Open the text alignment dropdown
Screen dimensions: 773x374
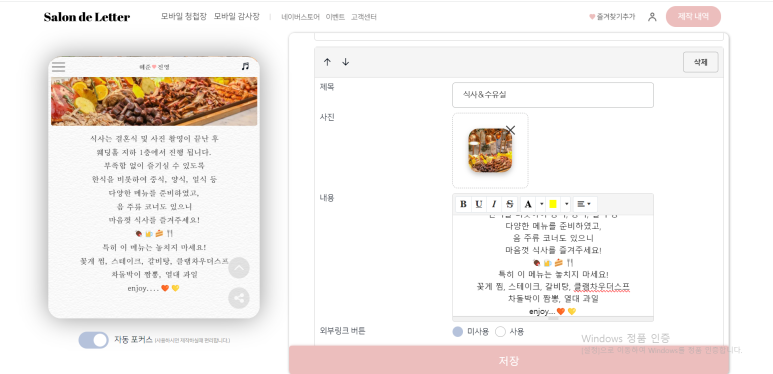click(x=585, y=204)
